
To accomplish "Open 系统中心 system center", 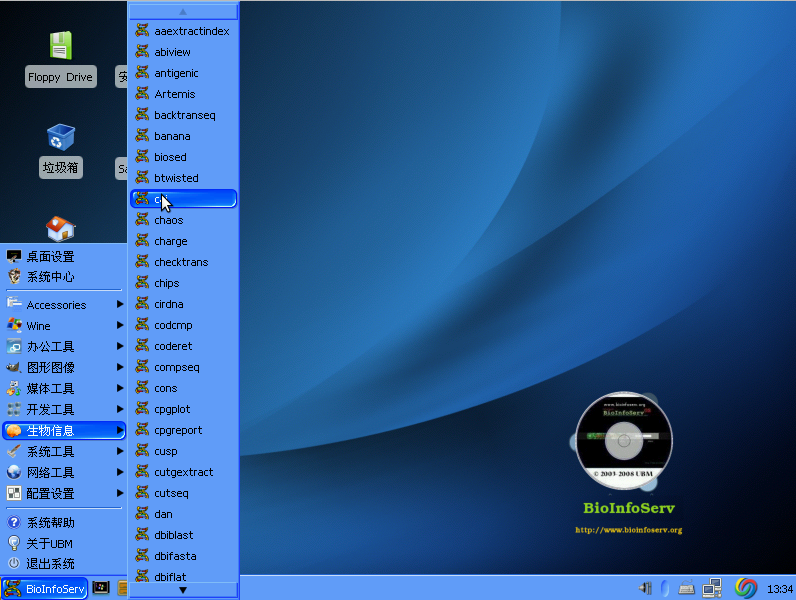I will coord(64,277).
